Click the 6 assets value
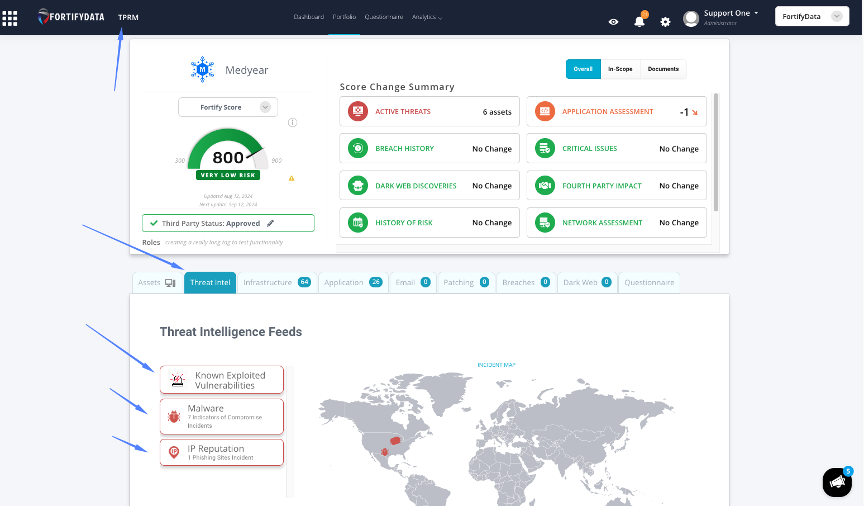864x506 pixels. (497, 112)
